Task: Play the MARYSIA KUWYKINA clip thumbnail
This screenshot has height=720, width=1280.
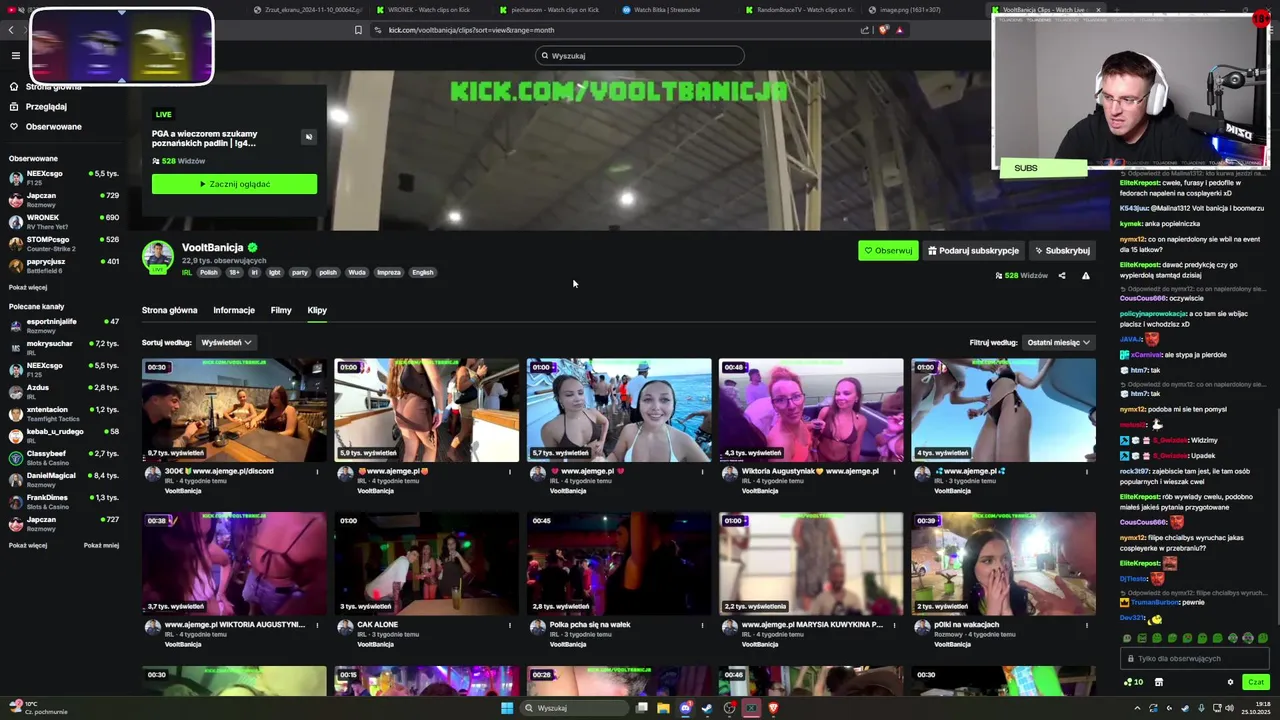Action: (811, 564)
